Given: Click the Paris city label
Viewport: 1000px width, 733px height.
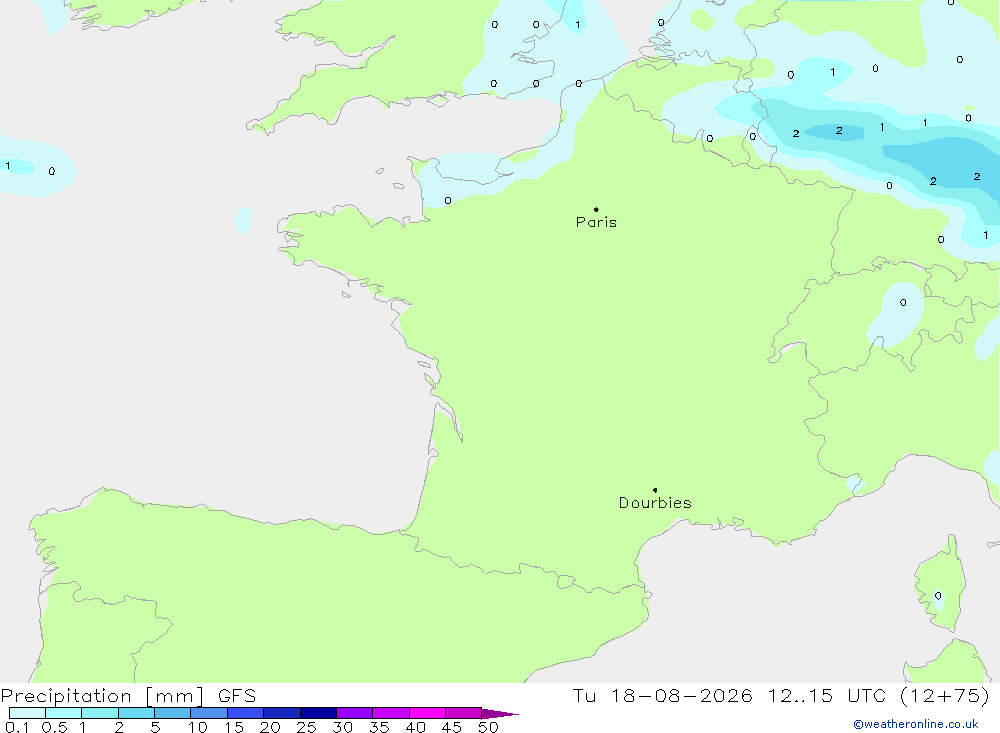Looking at the screenshot, I should click(596, 222).
